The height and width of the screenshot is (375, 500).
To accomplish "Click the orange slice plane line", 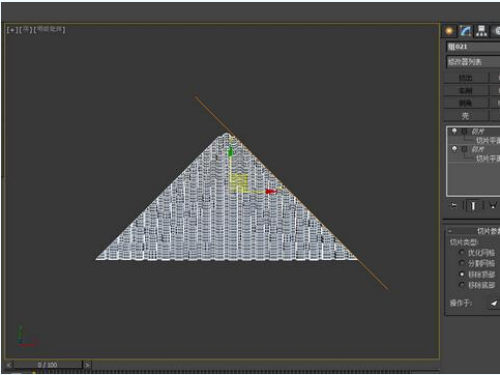I will click(372, 274).
